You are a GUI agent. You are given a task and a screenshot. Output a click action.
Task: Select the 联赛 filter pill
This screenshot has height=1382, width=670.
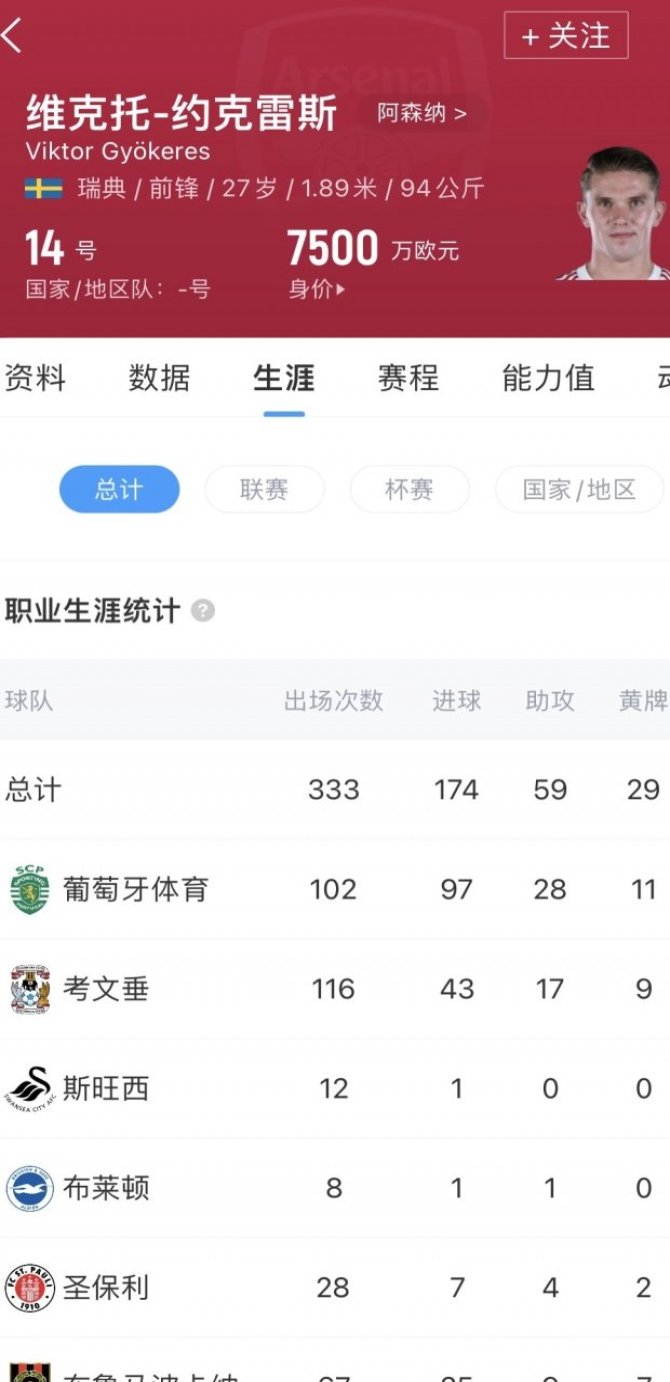pyautogui.click(x=264, y=489)
